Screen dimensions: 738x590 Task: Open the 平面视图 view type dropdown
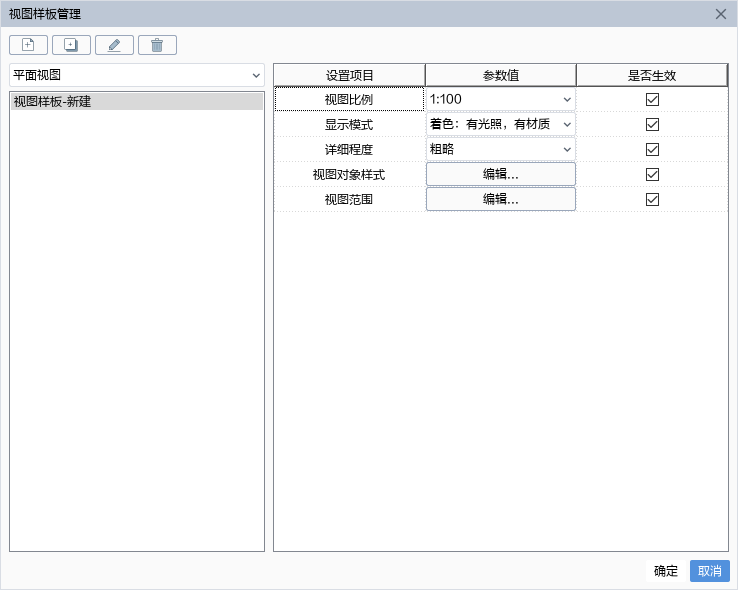[x=137, y=75]
